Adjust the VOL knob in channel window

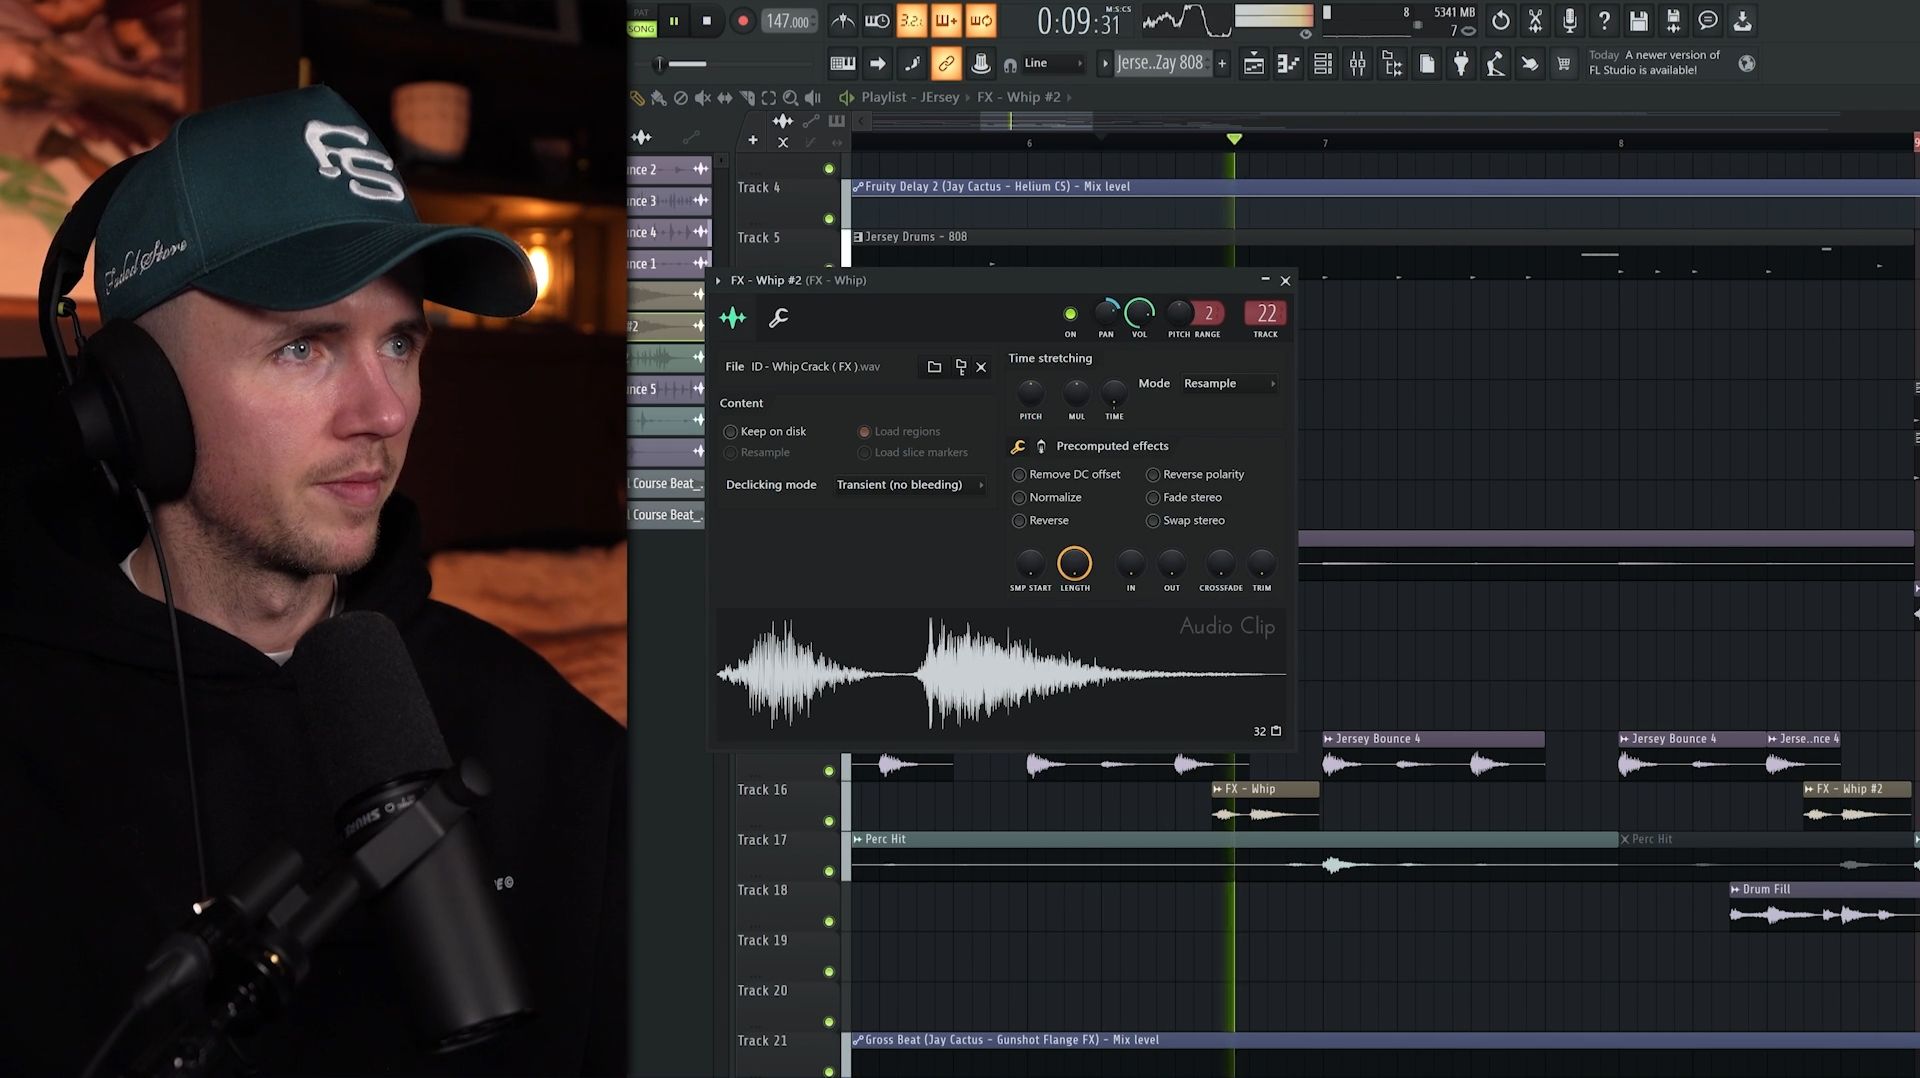(1139, 313)
